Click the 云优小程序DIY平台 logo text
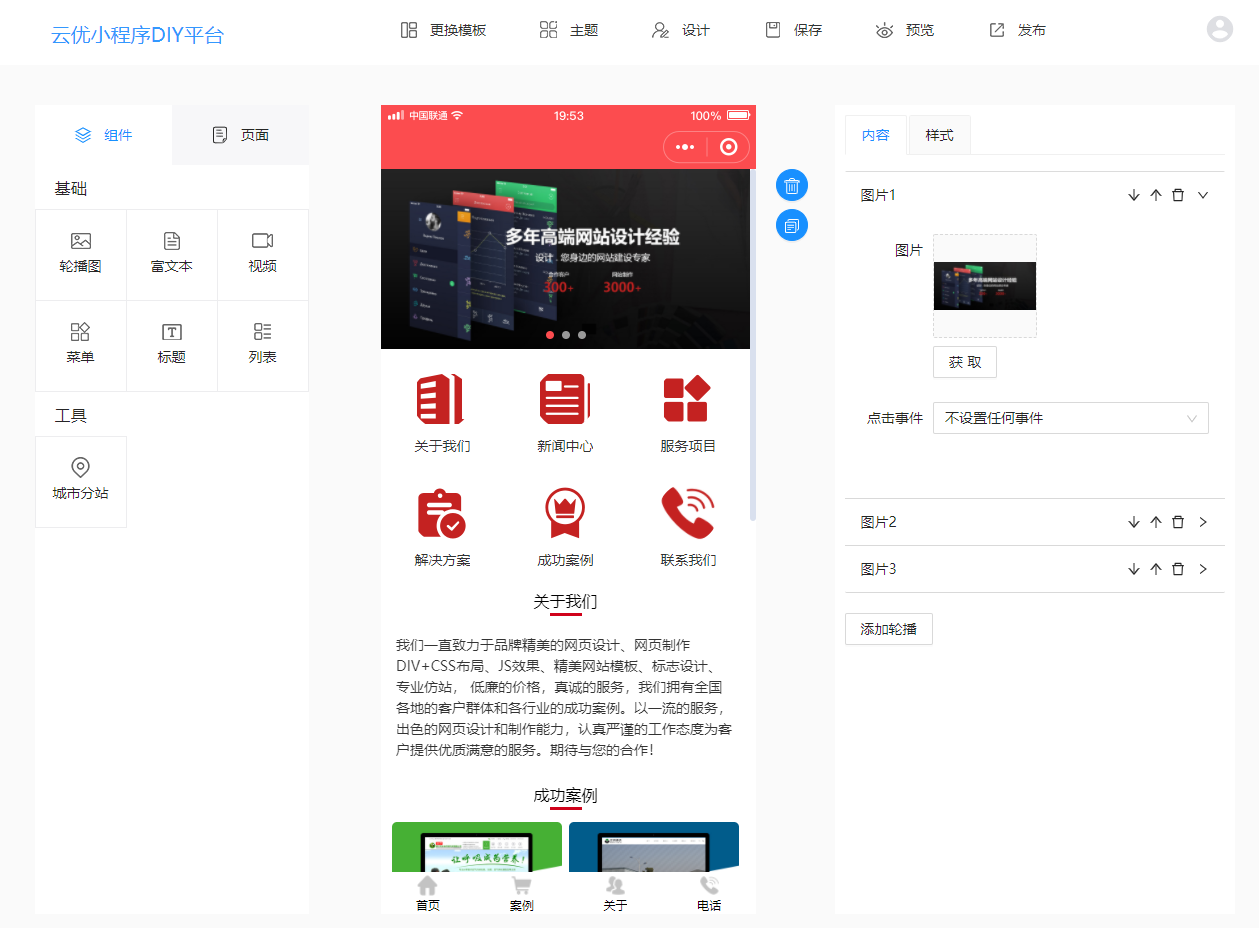The width and height of the screenshot is (1259, 928). pyautogui.click(x=138, y=36)
